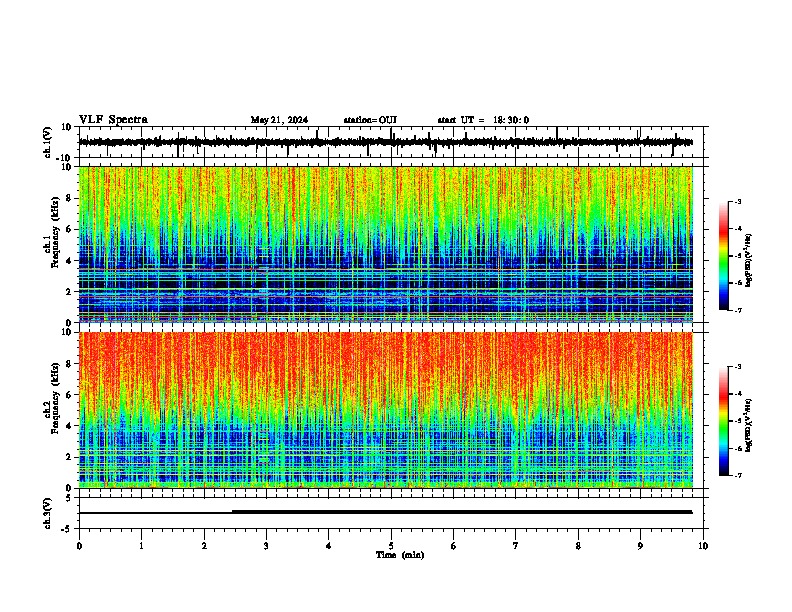The width and height of the screenshot is (792, 612).
Task: Click tick label 4 on the Time axis
Action: [329, 546]
